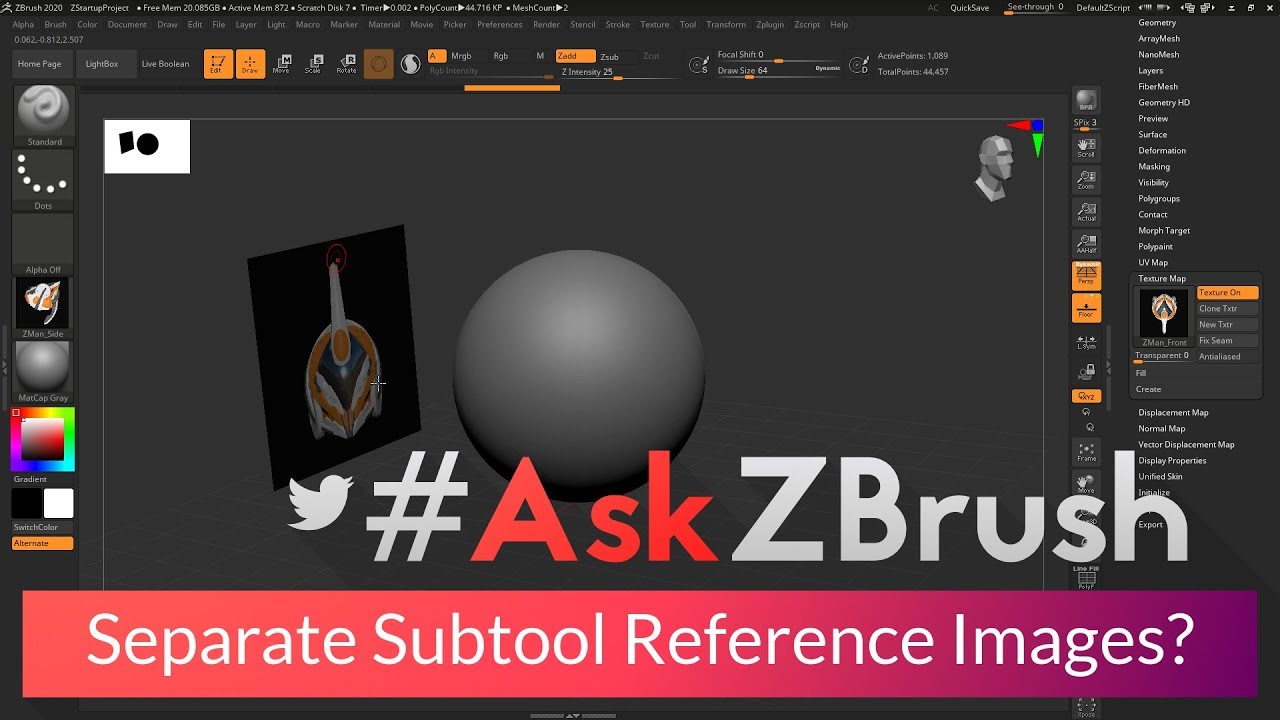Click Clone Txtr button

click(1227, 308)
